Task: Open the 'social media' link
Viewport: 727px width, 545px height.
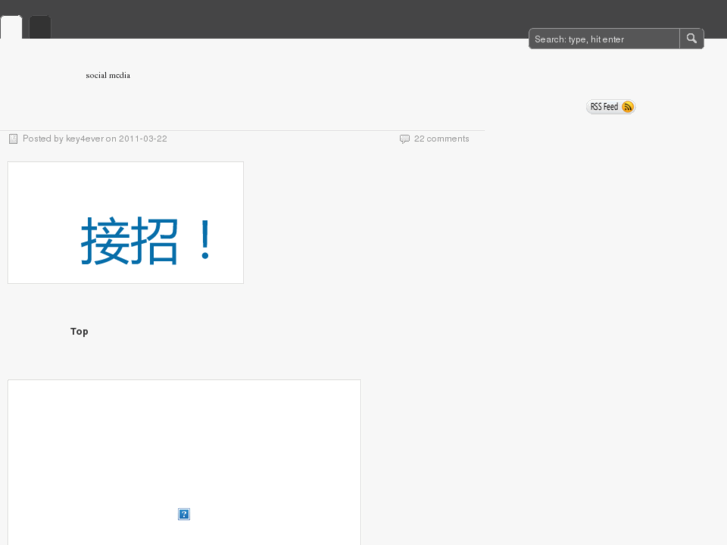Action: (x=108, y=75)
